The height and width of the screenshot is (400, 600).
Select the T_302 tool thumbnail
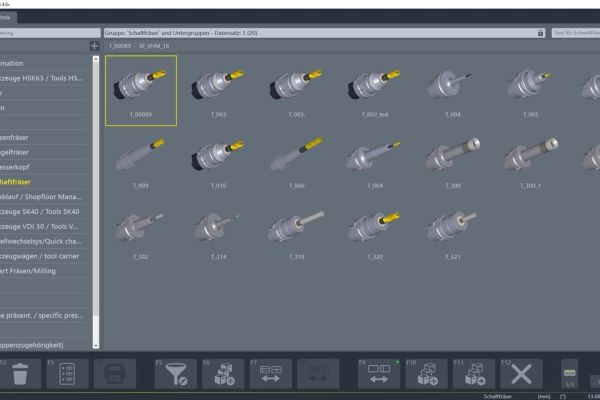tap(141, 233)
